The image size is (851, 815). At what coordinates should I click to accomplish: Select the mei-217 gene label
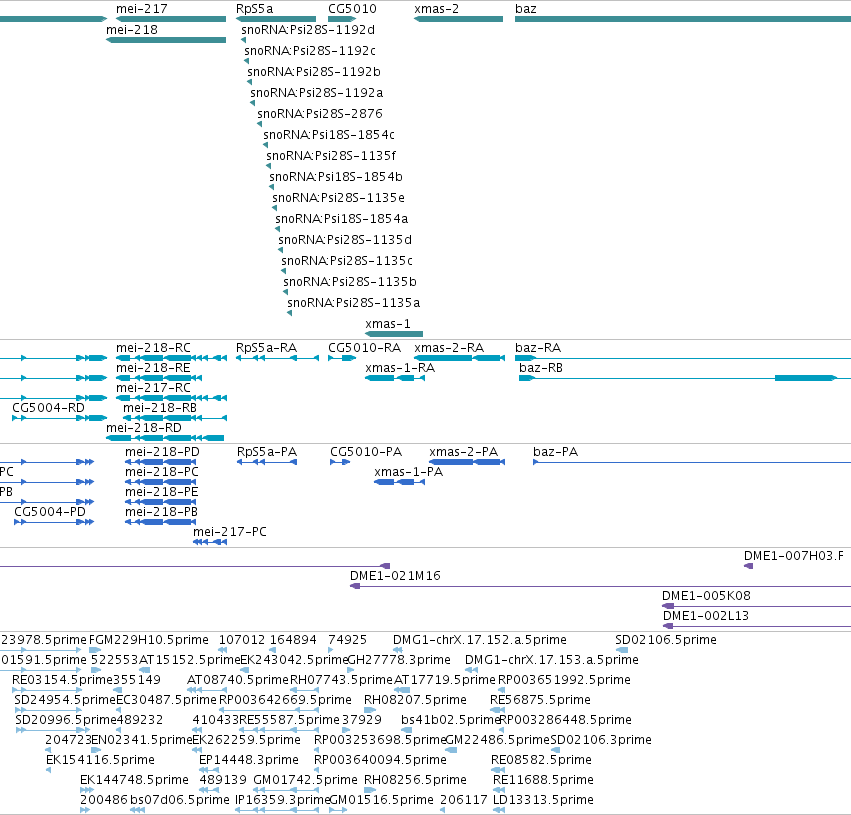tap(142, 9)
